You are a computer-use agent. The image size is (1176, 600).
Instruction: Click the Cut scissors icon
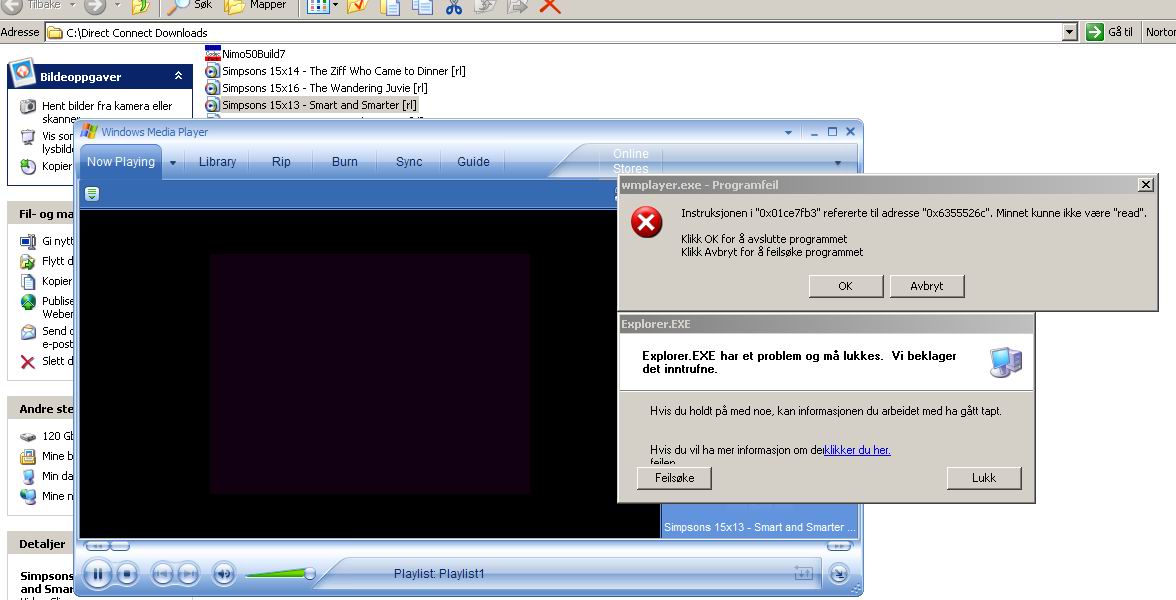454,7
